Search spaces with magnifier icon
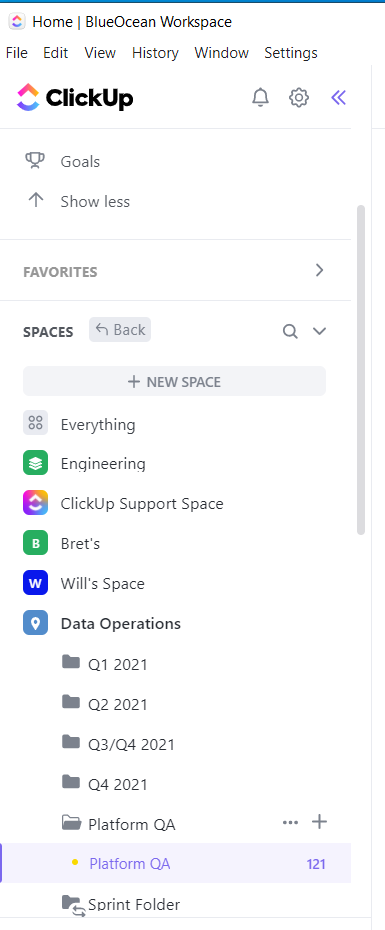Image resolution: width=385 pixels, height=930 pixels. coord(290,331)
